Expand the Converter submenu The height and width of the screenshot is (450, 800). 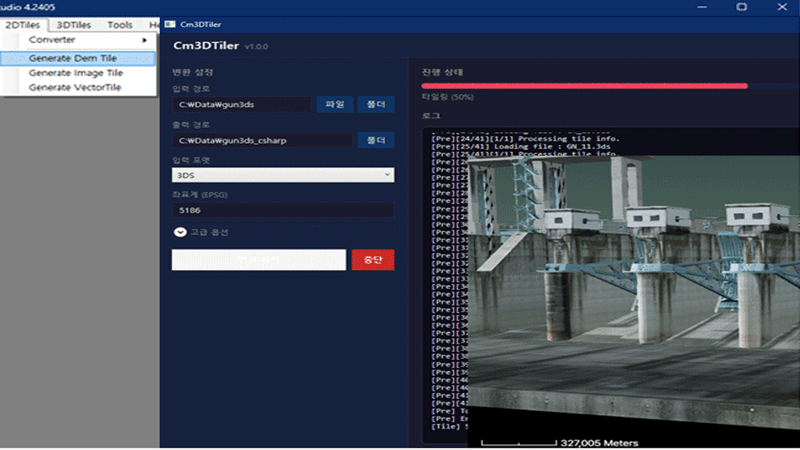point(79,40)
